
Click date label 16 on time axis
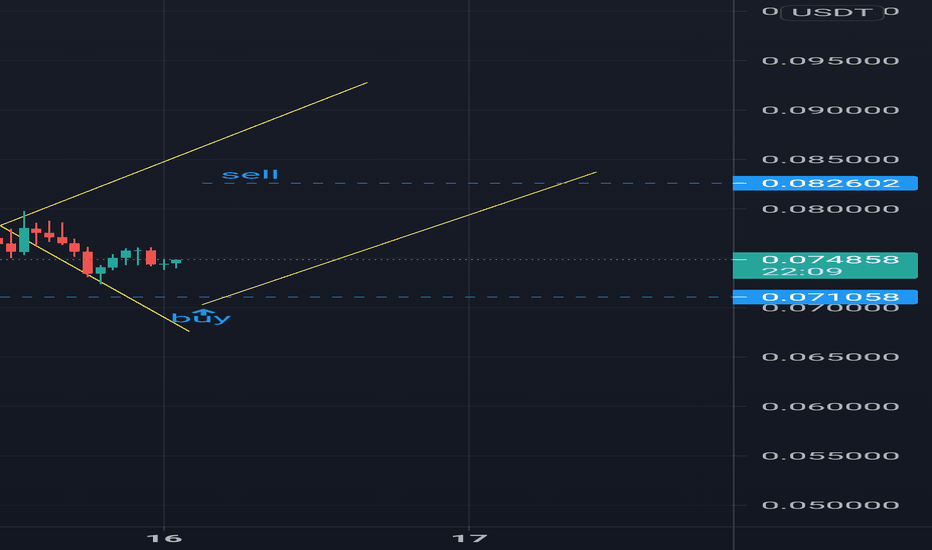point(164,539)
